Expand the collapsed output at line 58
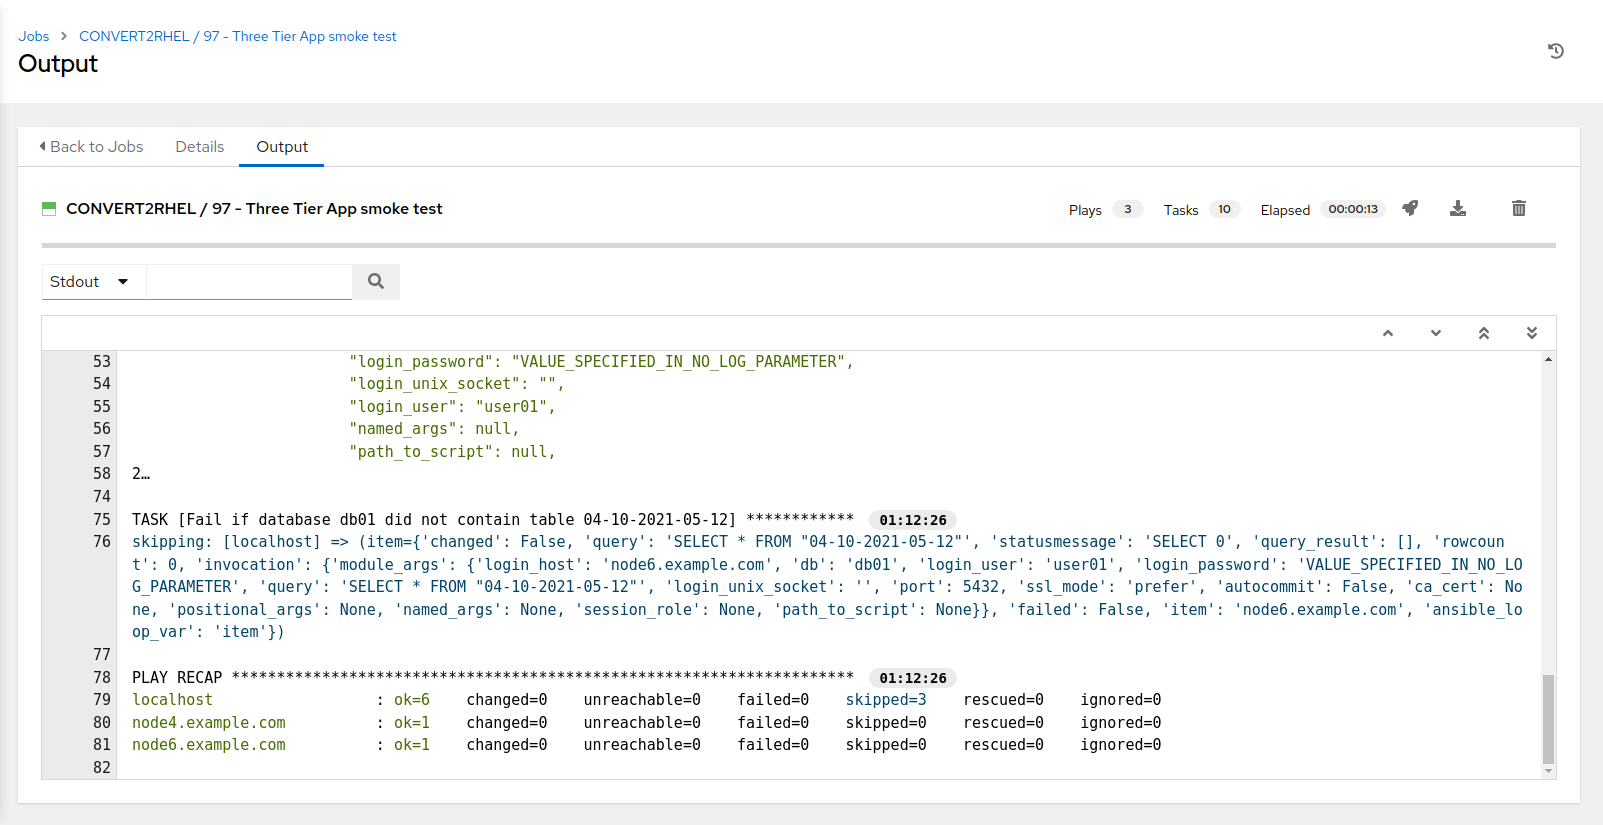 click(141, 474)
